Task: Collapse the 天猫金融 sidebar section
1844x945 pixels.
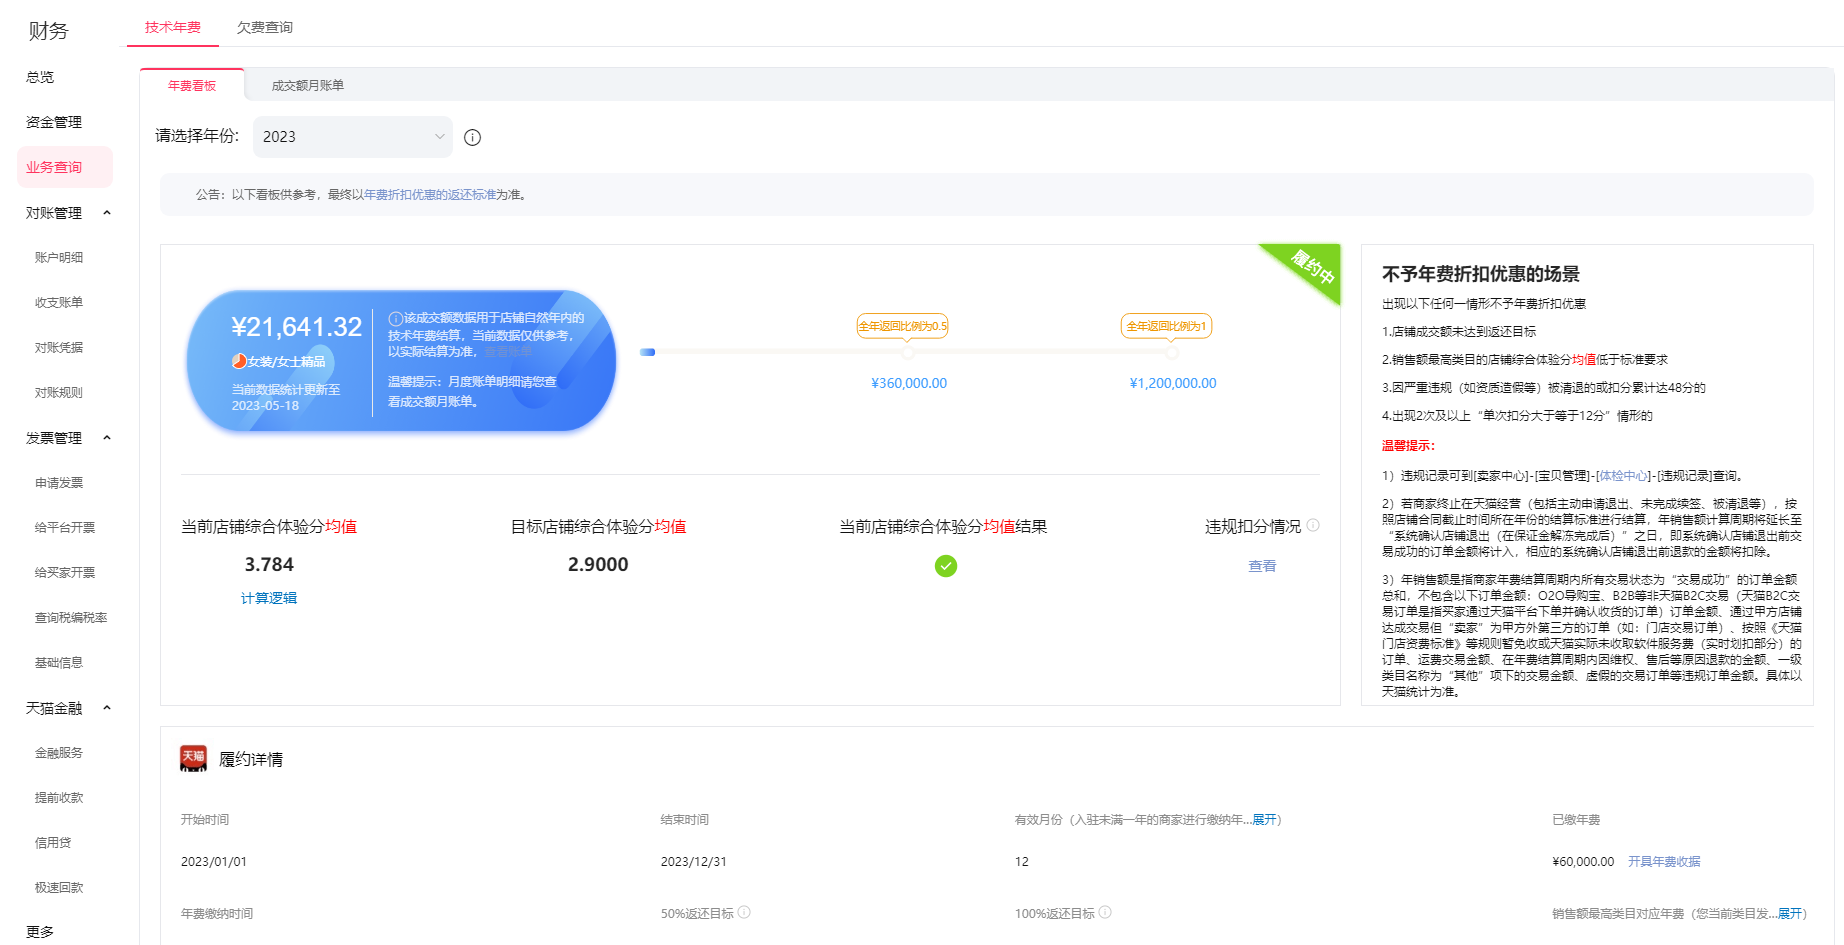Action: (x=107, y=708)
